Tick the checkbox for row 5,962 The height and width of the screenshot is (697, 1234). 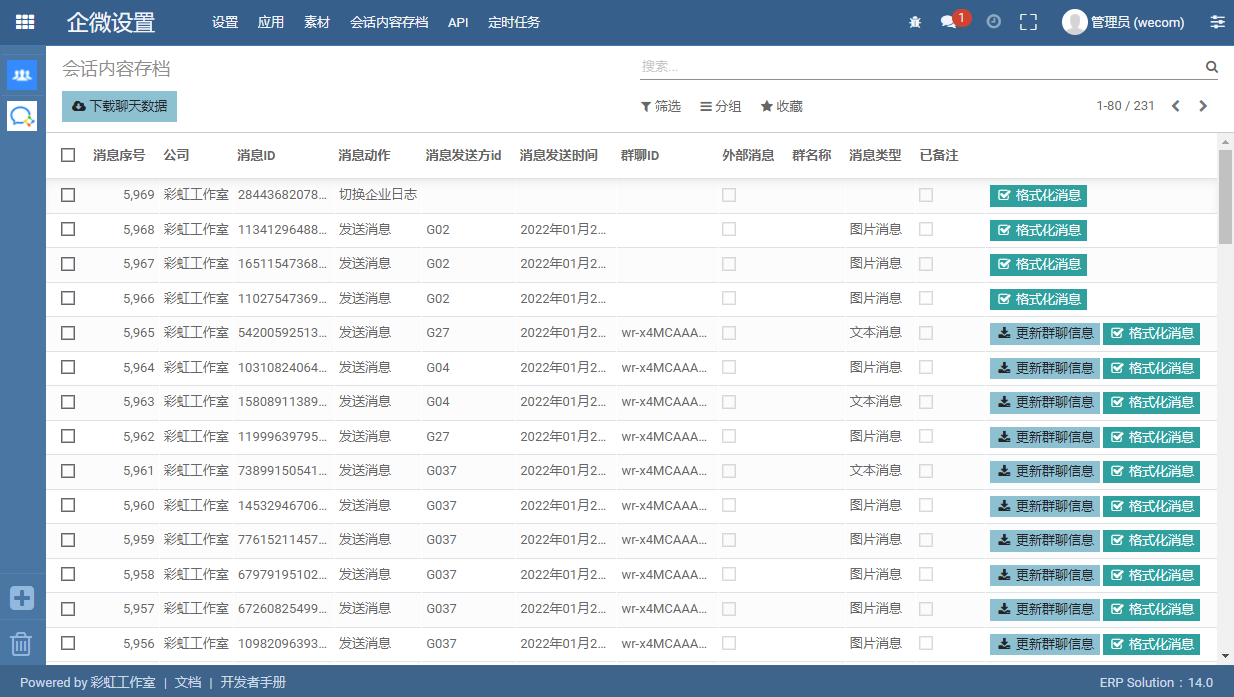coord(68,436)
